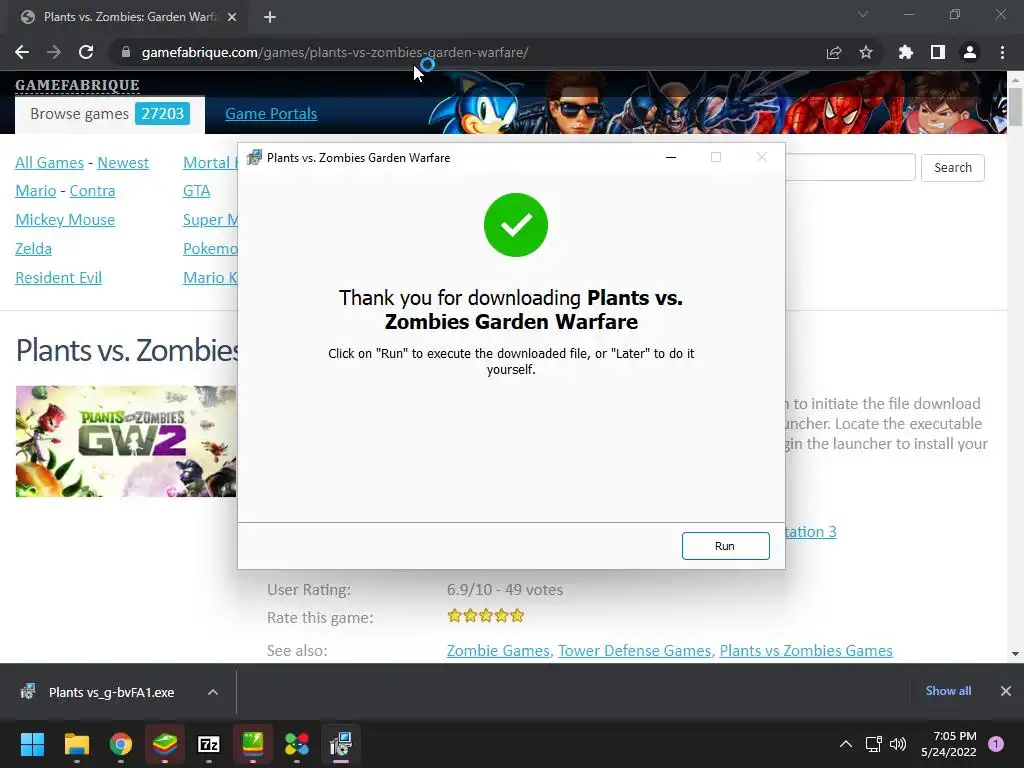Viewport: 1024px width, 768px height.
Task: Open a new browser tab
Action: [270, 17]
